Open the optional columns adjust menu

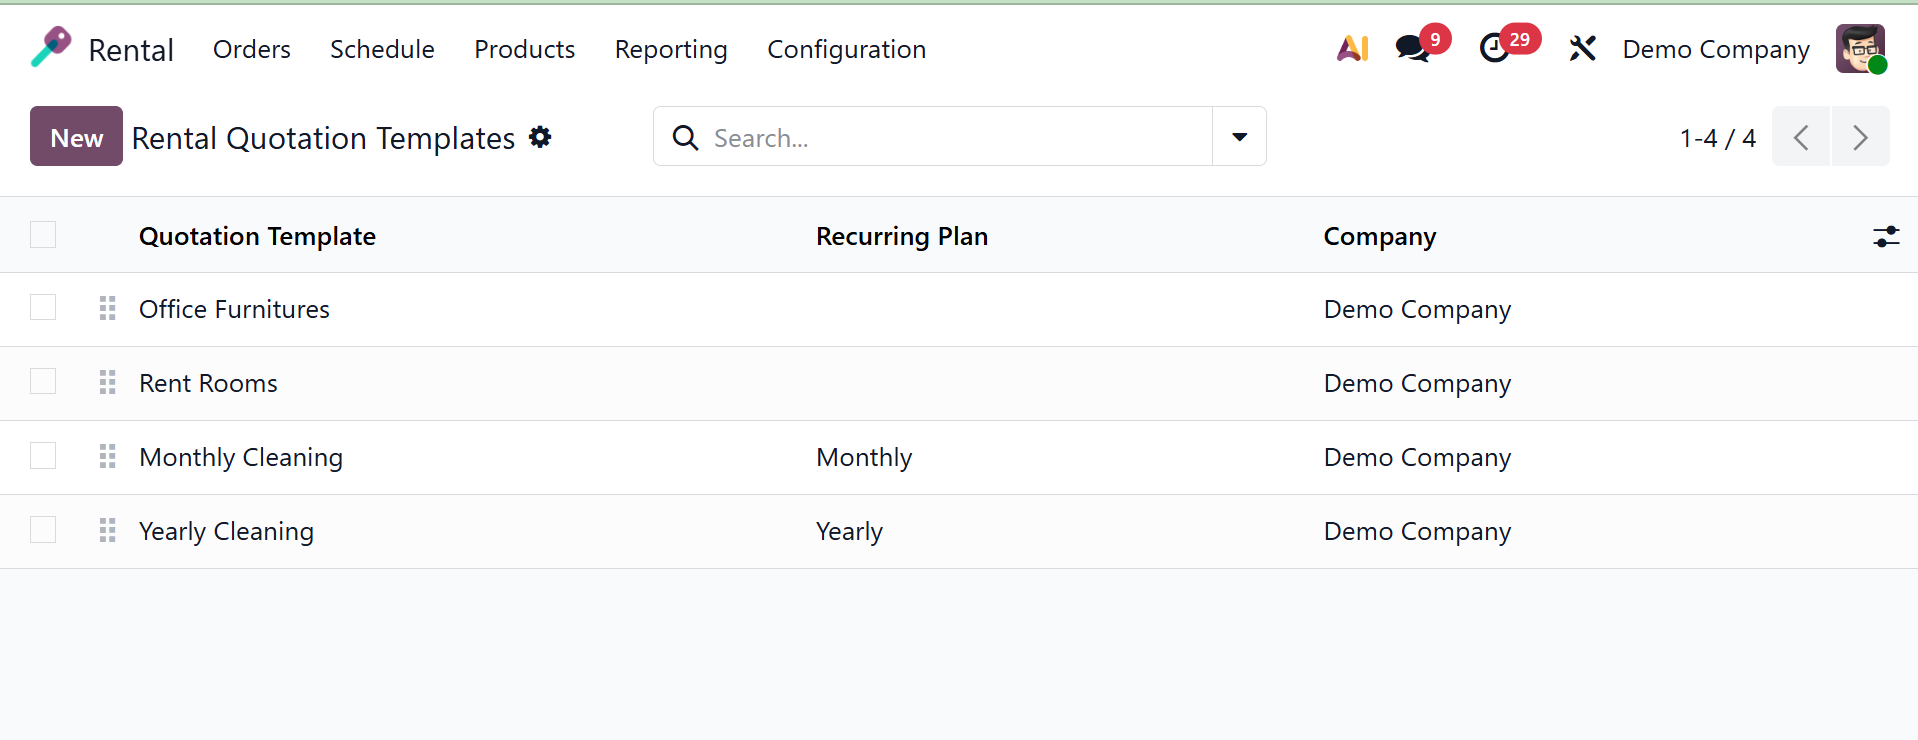1885,236
